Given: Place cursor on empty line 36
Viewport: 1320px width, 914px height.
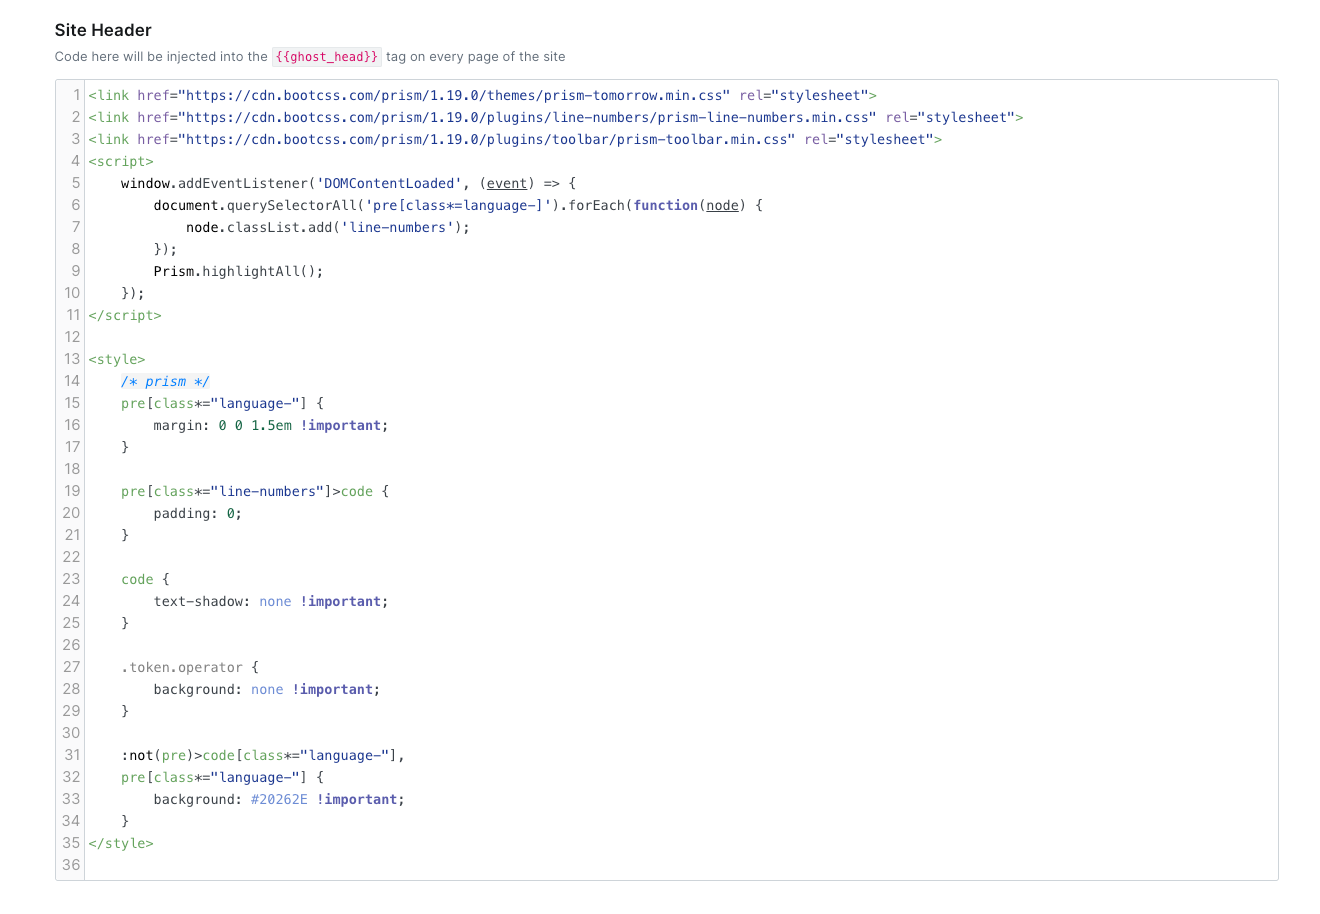Looking at the screenshot, I should click(680, 866).
